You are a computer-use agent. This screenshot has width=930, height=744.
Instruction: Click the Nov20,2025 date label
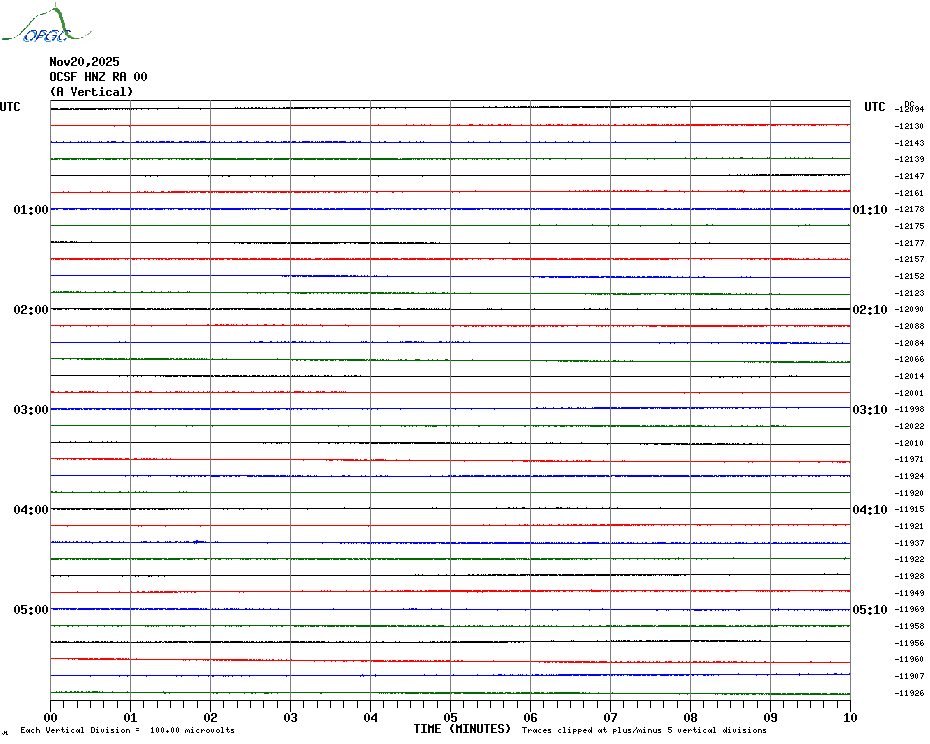[84, 61]
